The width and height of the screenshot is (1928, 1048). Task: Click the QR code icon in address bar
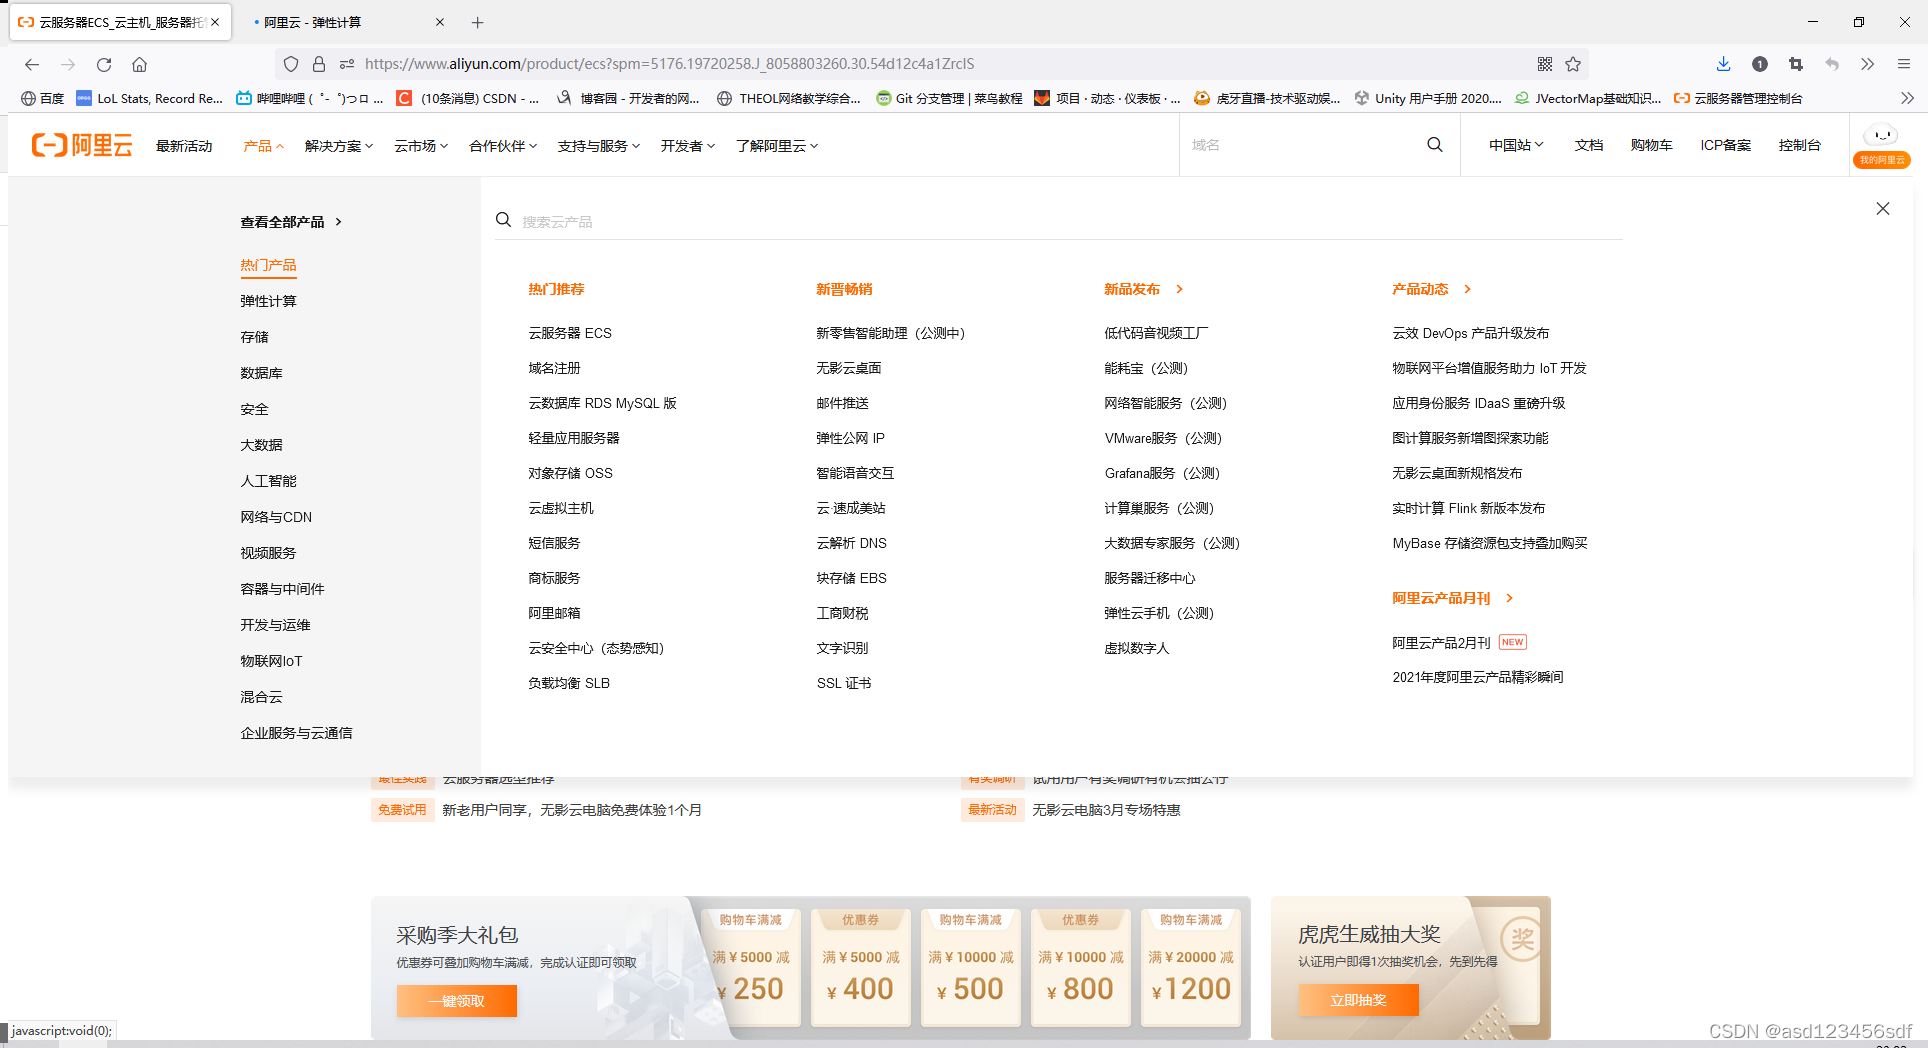click(x=1544, y=63)
